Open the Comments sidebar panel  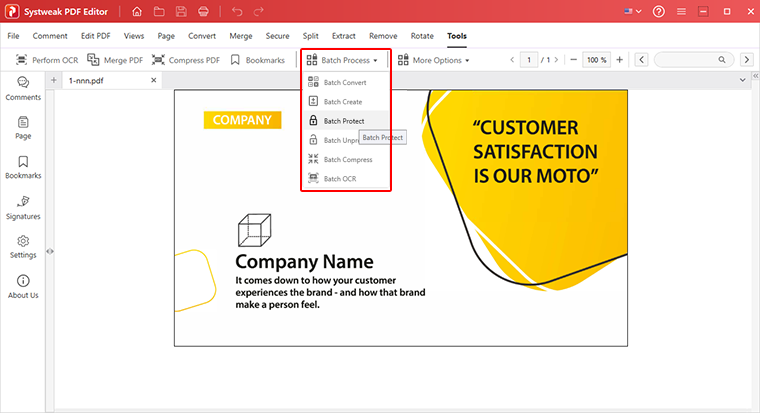[23, 89]
